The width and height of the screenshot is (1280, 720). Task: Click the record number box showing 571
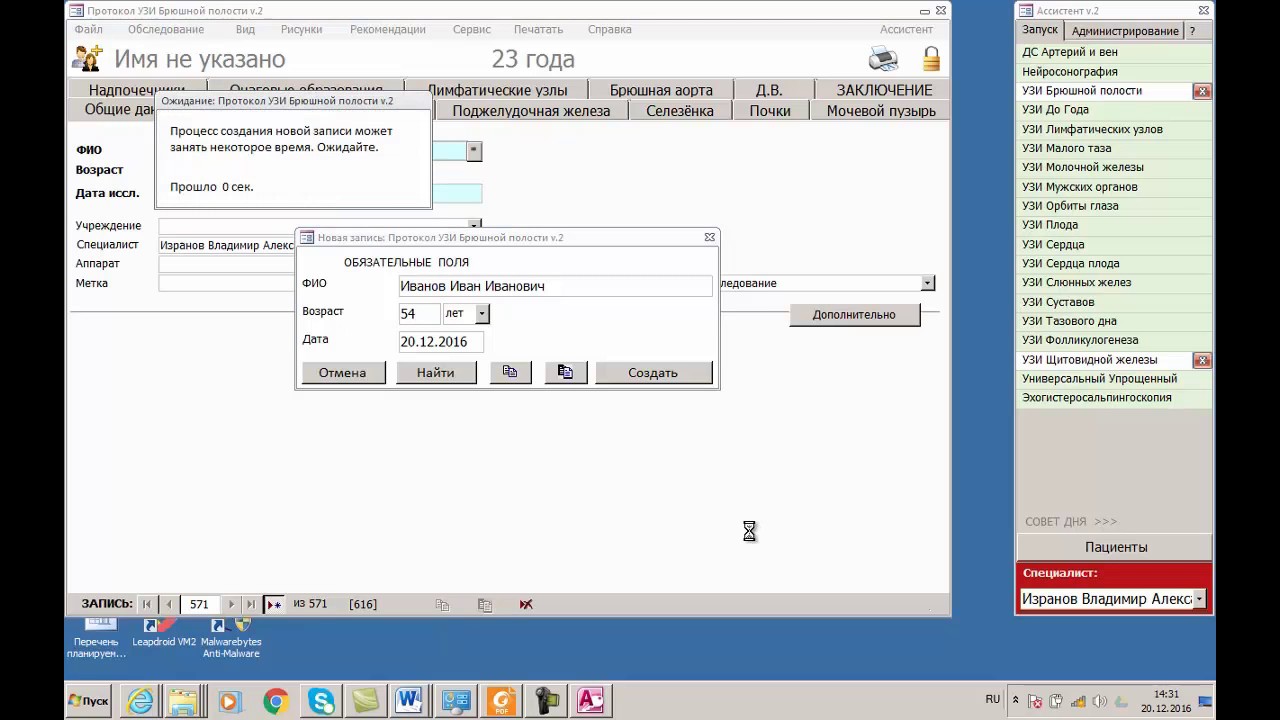click(x=199, y=604)
